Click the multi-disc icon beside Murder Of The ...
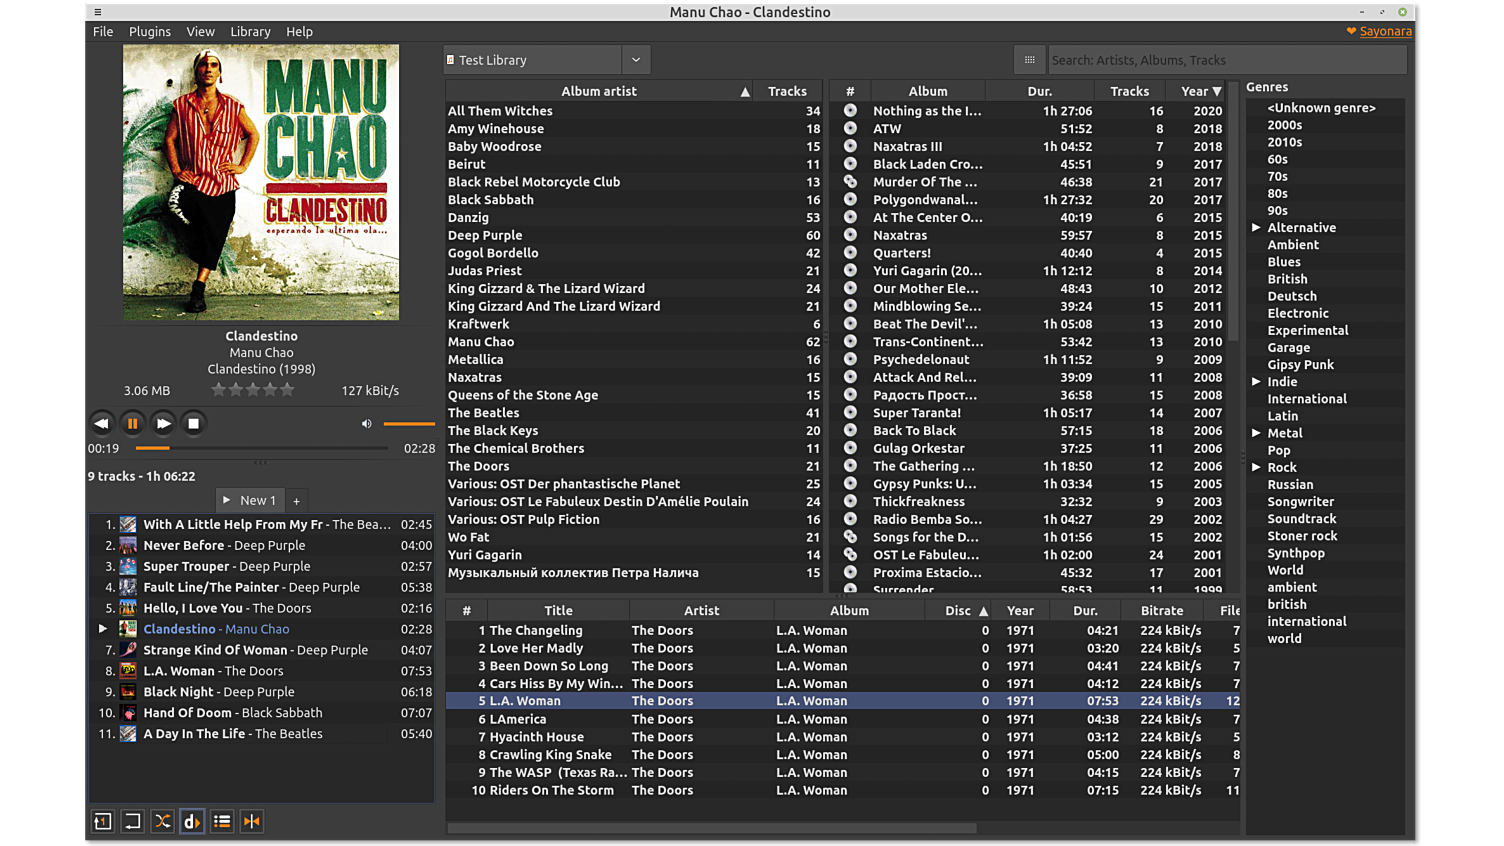This screenshot has width=1504, height=846. coord(850,182)
